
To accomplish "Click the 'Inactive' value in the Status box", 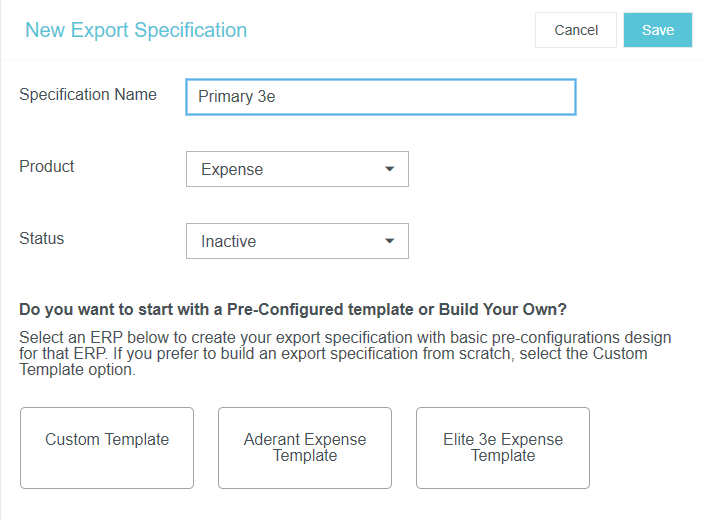I will click(x=228, y=242).
